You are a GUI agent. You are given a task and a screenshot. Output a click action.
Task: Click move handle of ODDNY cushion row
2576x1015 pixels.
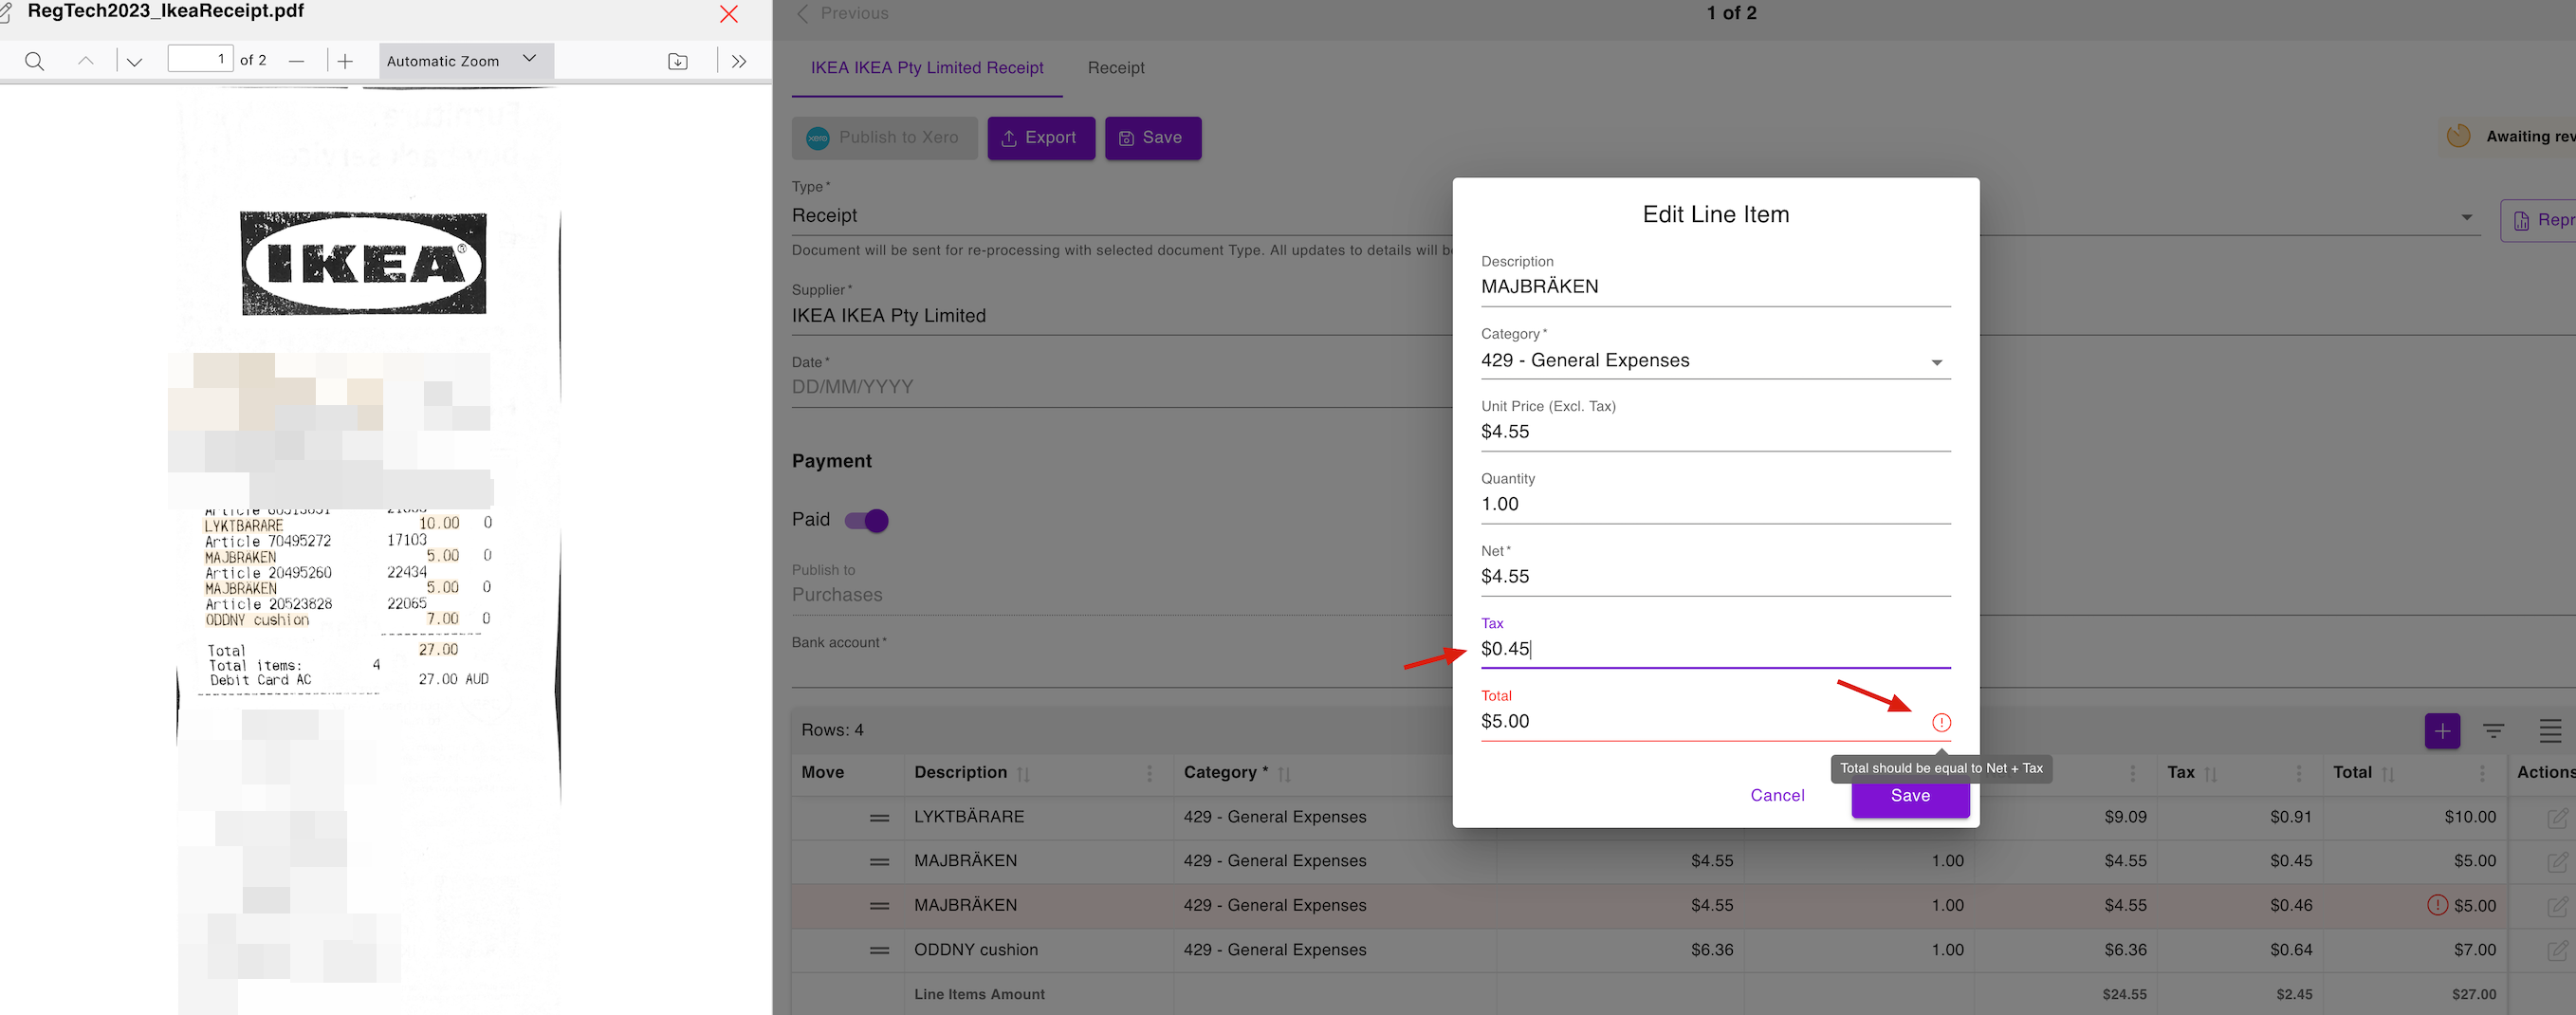point(879,950)
